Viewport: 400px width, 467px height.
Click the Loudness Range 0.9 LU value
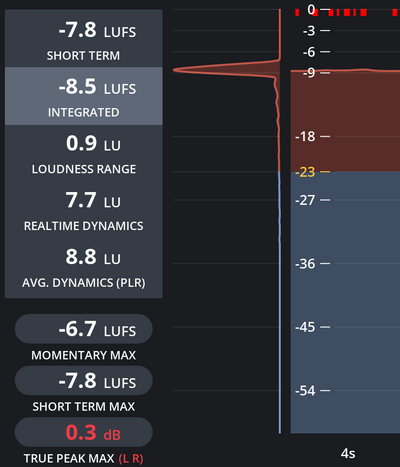pyautogui.click(x=93, y=144)
